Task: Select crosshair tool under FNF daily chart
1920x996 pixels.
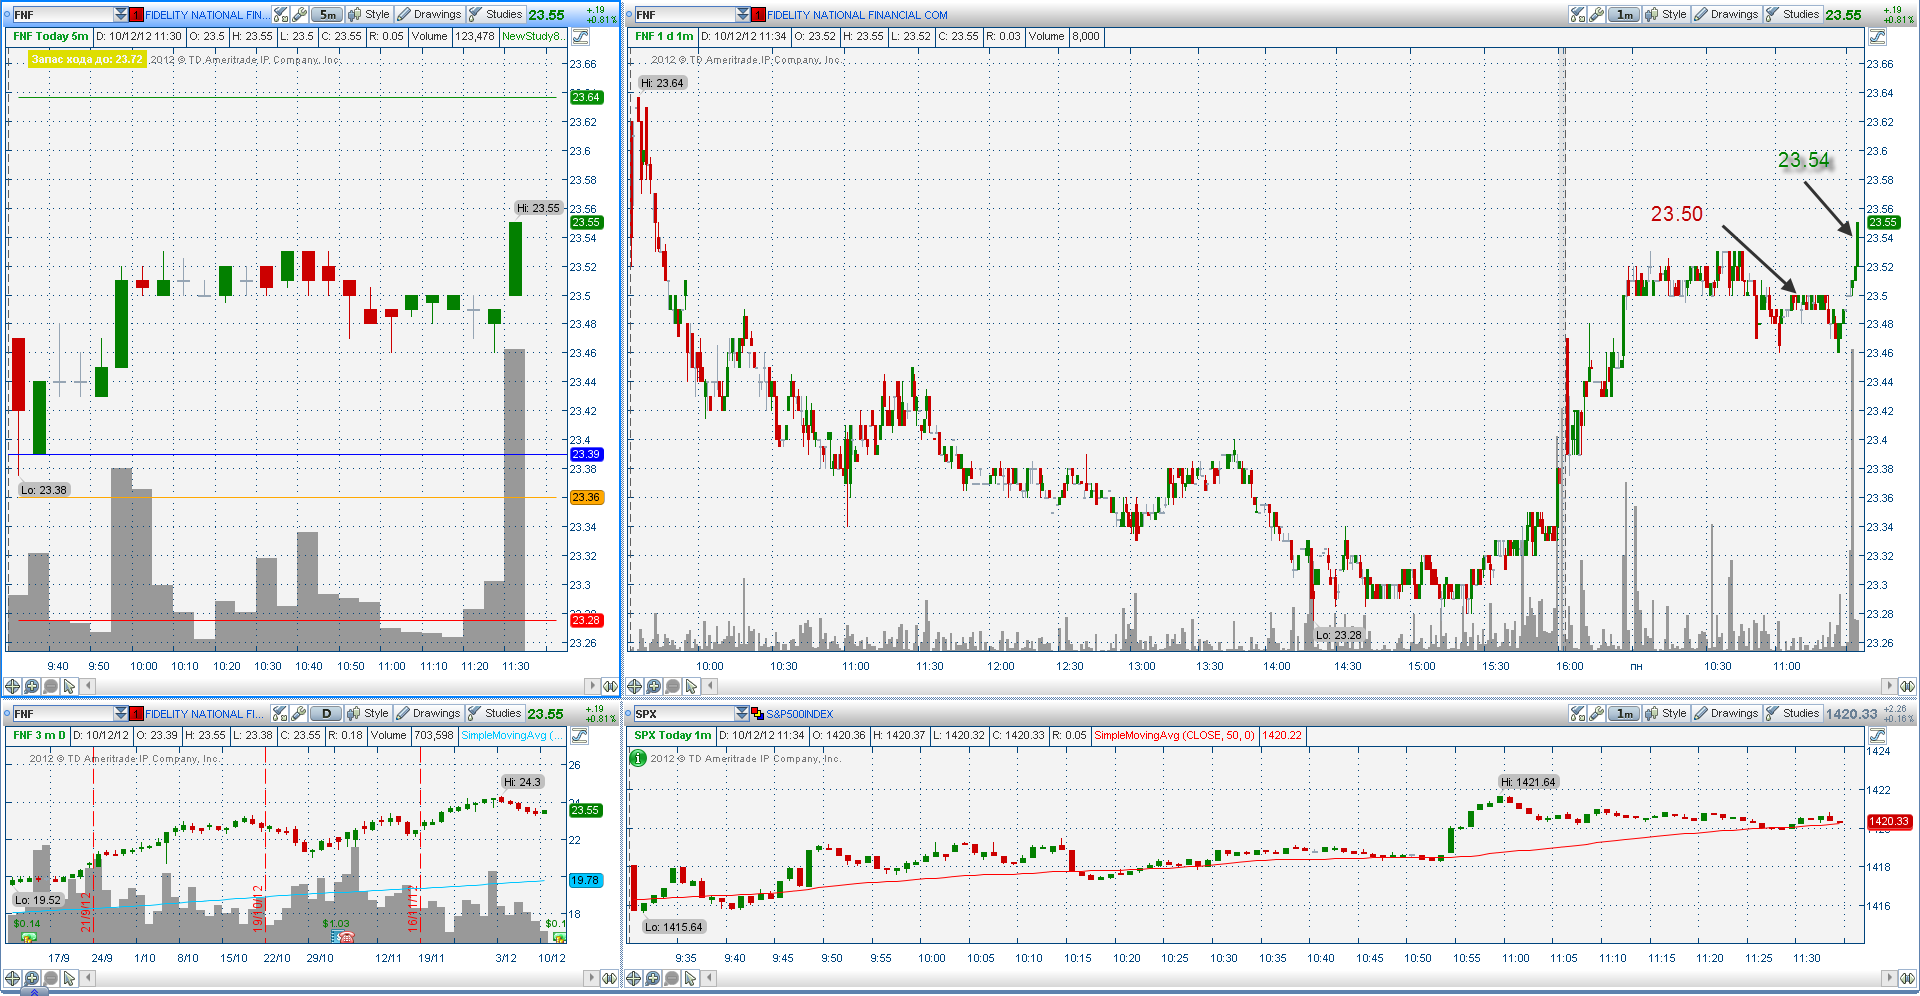Action: (x=12, y=978)
